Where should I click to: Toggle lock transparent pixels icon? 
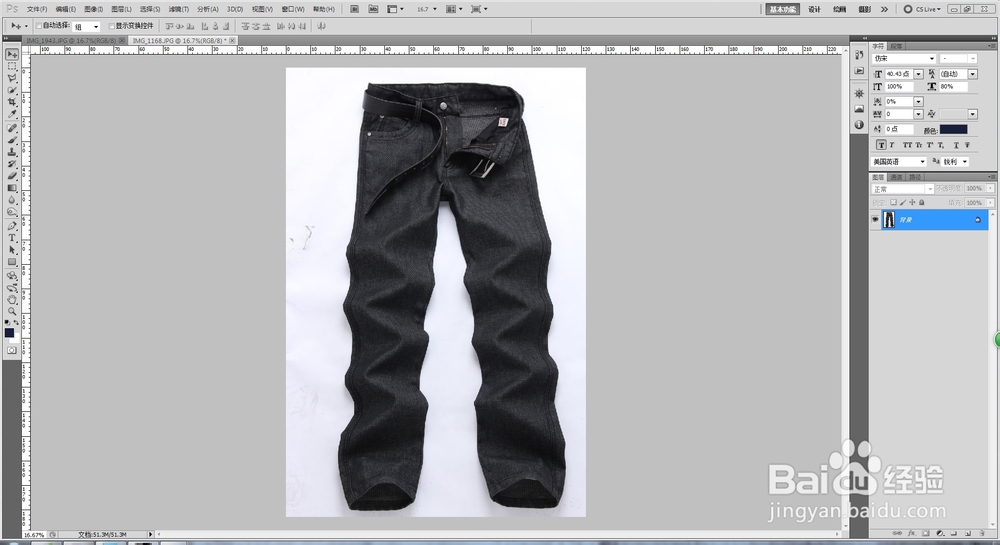(x=893, y=203)
